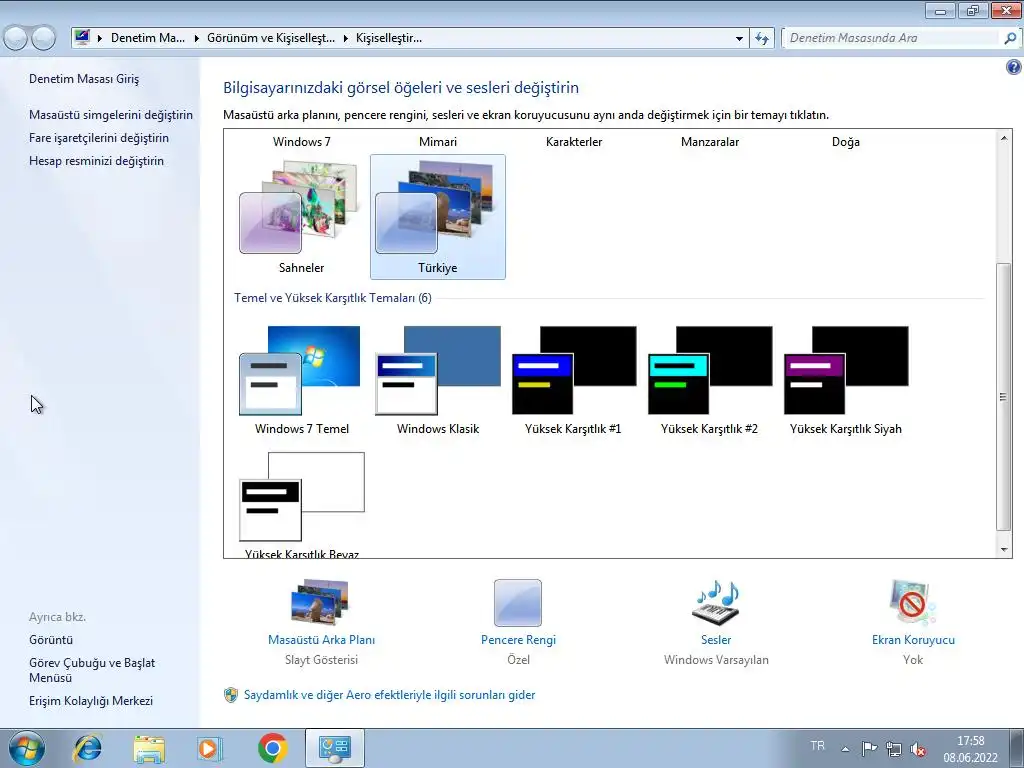Click the Manzaralar category label
The height and width of the screenshot is (768, 1024).
click(x=709, y=142)
